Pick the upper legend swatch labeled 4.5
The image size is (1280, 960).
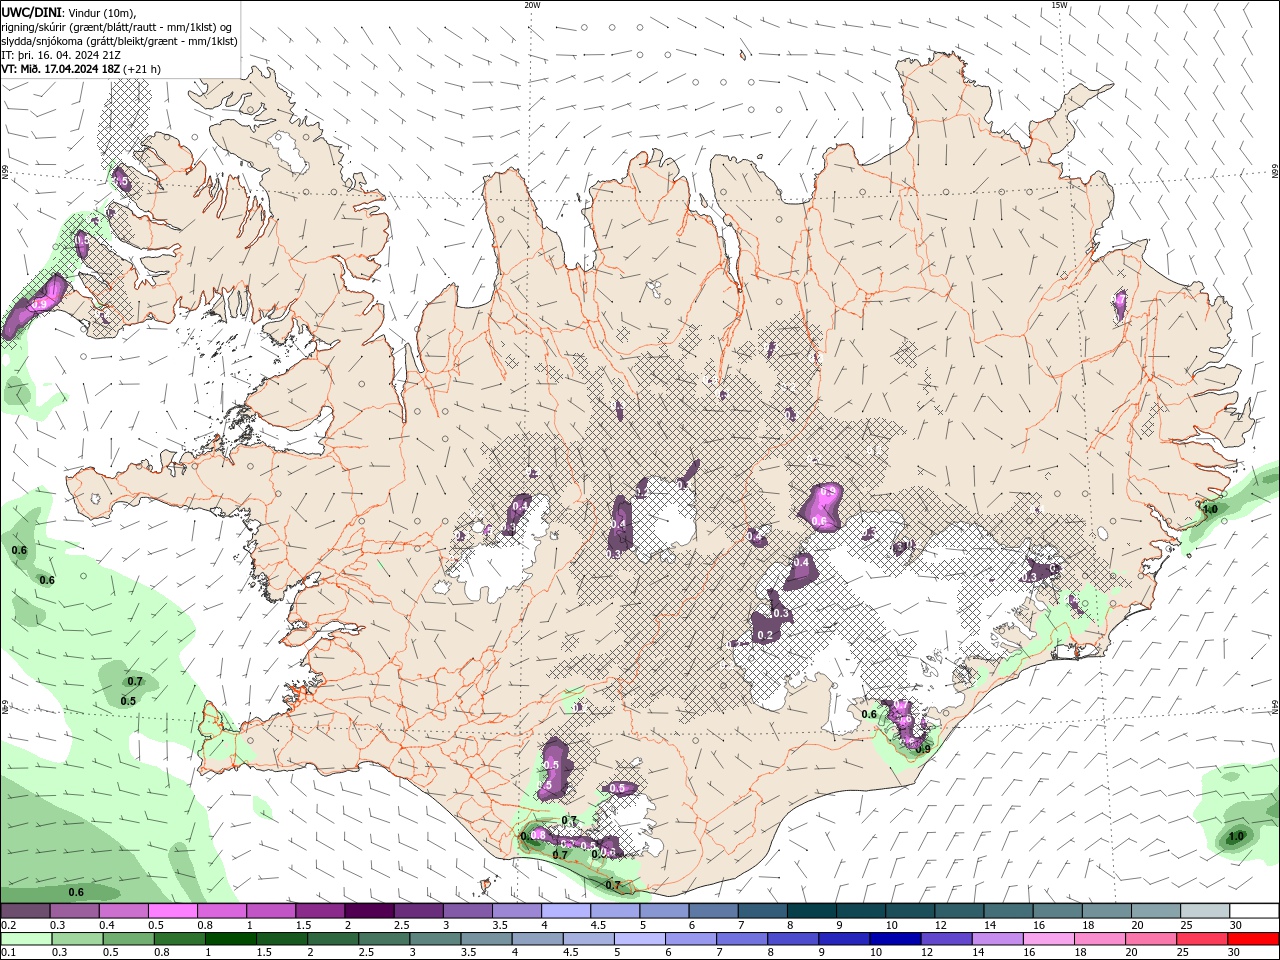click(615, 911)
